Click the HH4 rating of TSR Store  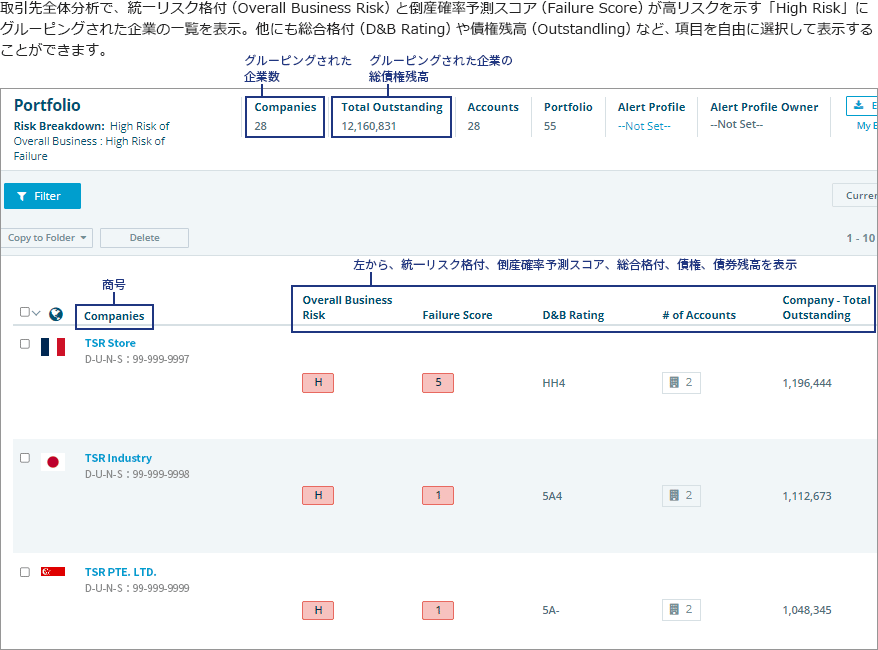click(554, 384)
